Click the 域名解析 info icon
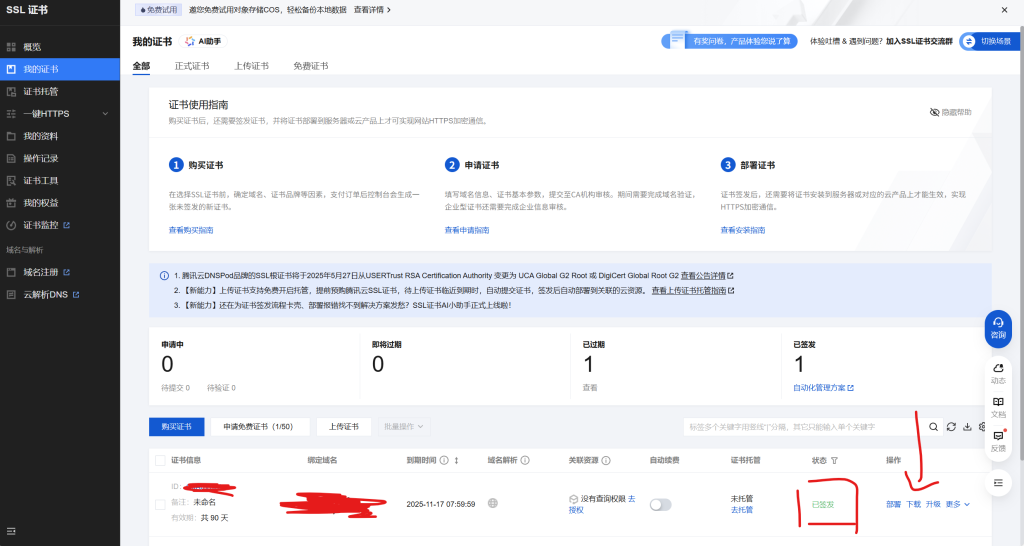This screenshot has width=1024, height=546. (525, 460)
